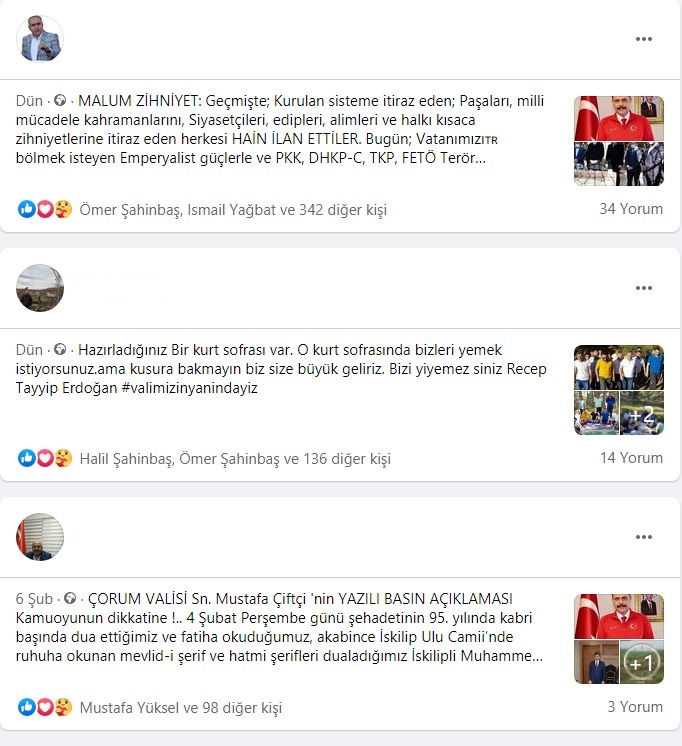
Task: Open the three-dot menu on the first post
Action: [643, 39]
